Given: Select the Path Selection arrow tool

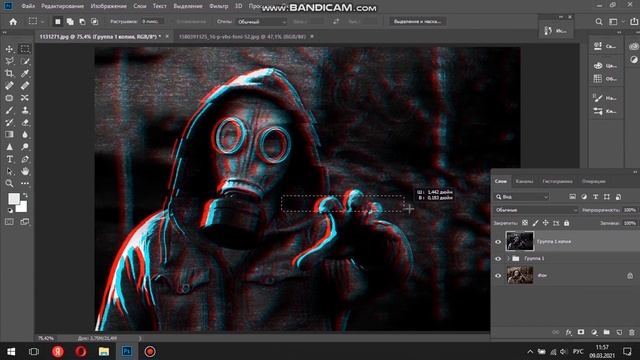Looking at the screenshot, I should pos(9,171).
